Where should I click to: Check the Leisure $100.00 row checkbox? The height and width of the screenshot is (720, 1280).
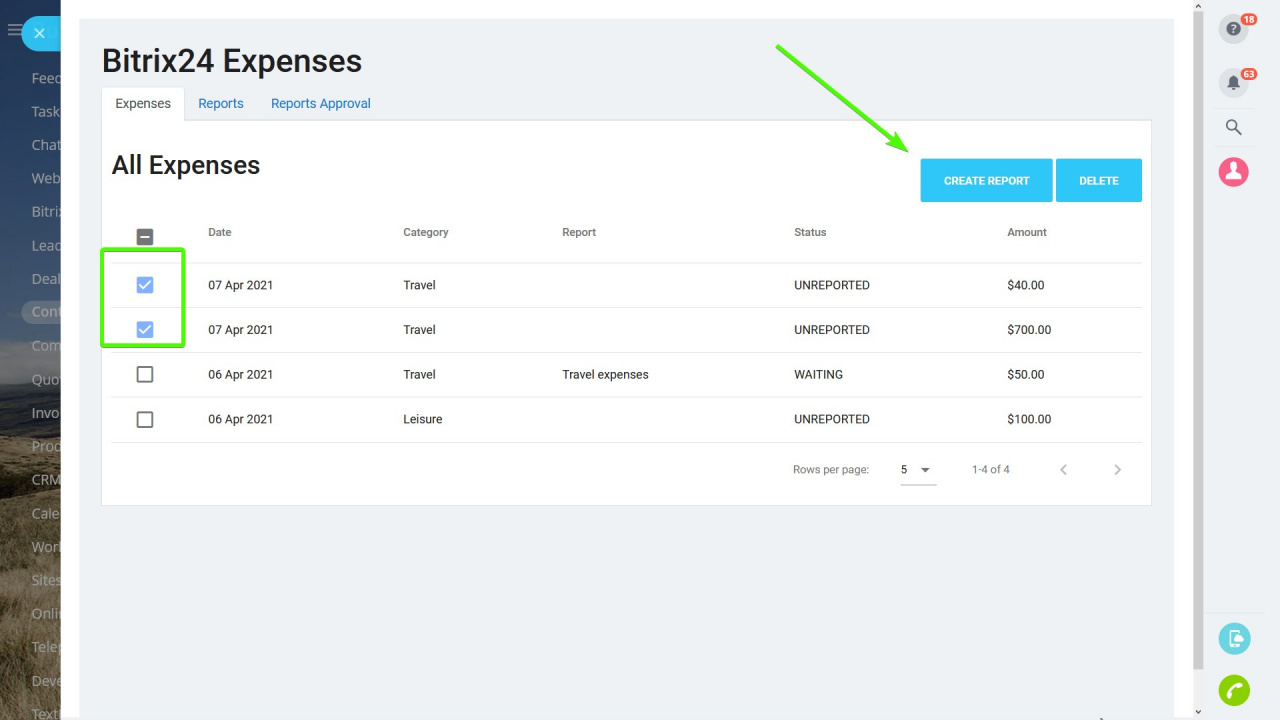[145, 419]
